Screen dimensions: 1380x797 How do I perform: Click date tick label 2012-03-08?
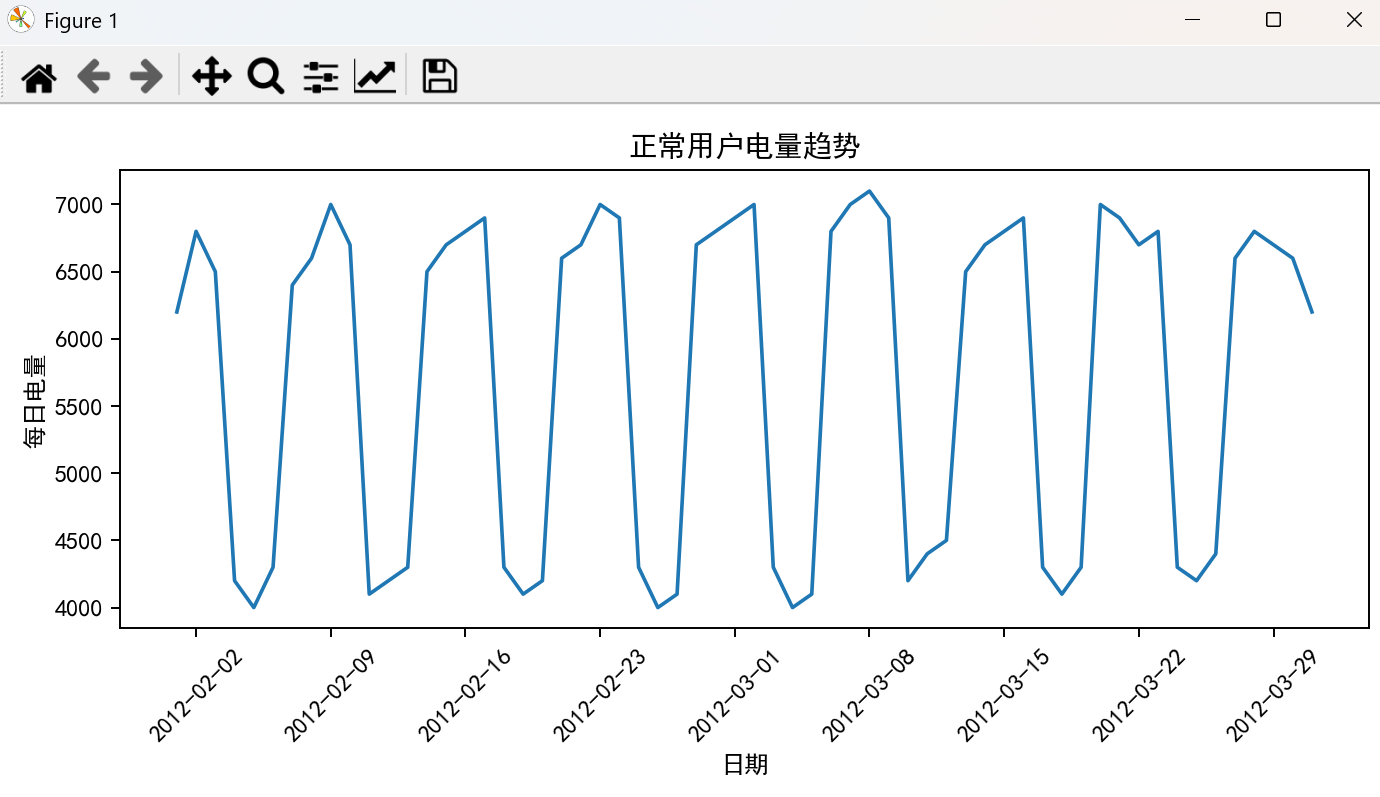pos(868,695)
